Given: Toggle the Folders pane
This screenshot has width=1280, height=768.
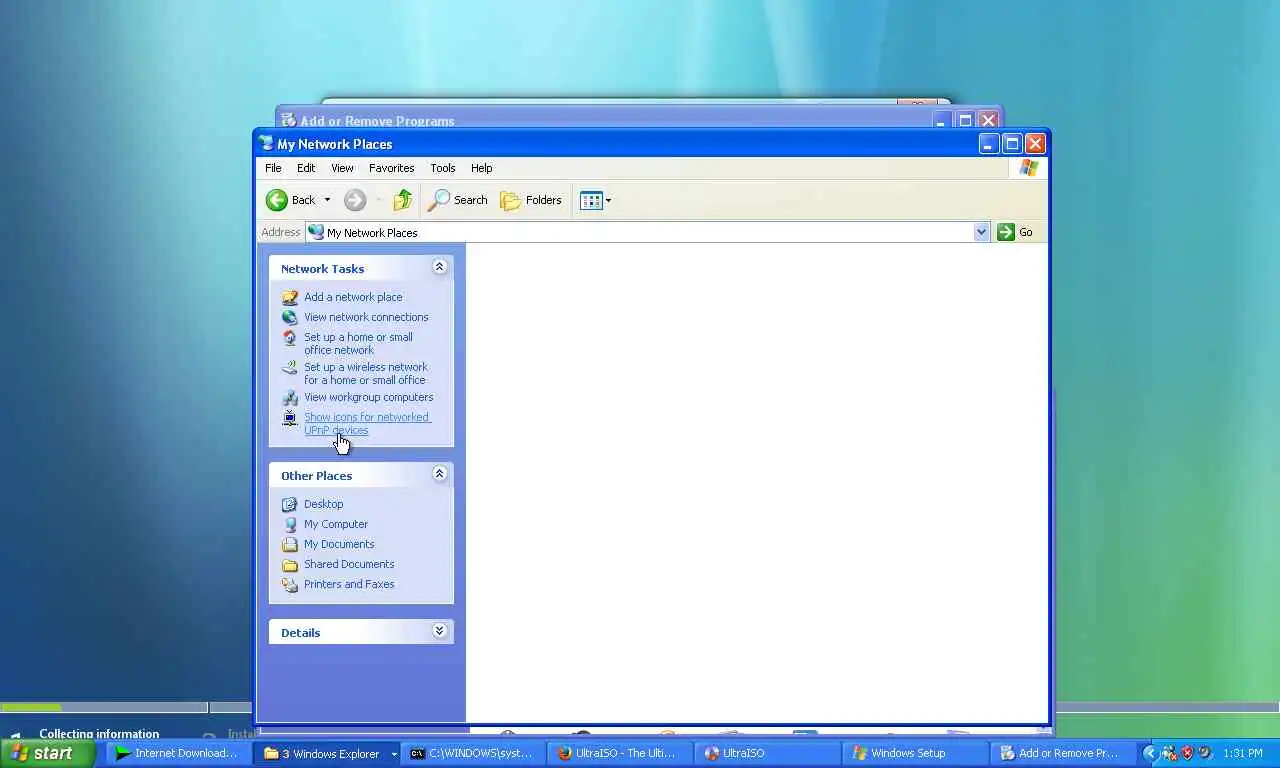Looking at the screenshot, I should 531,200.
